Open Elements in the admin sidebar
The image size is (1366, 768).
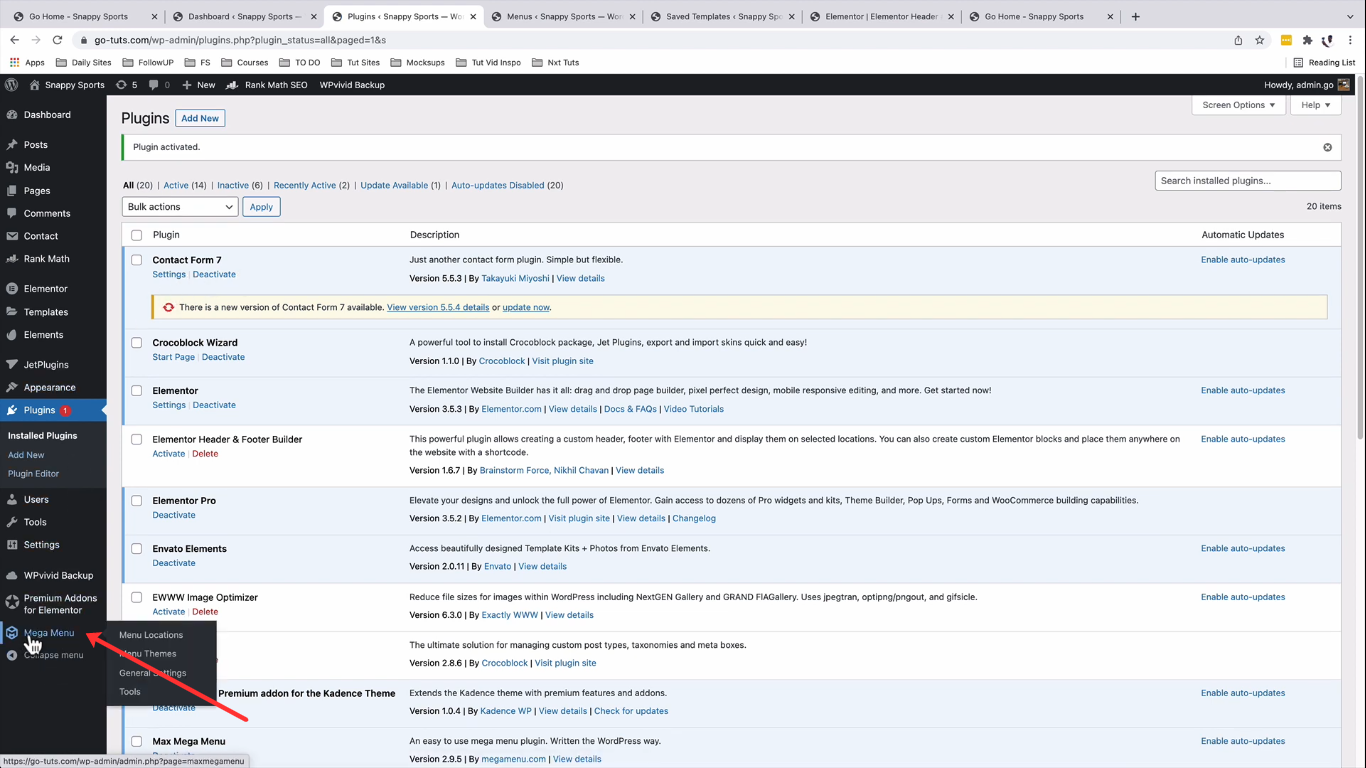click(x=43, y=335)
